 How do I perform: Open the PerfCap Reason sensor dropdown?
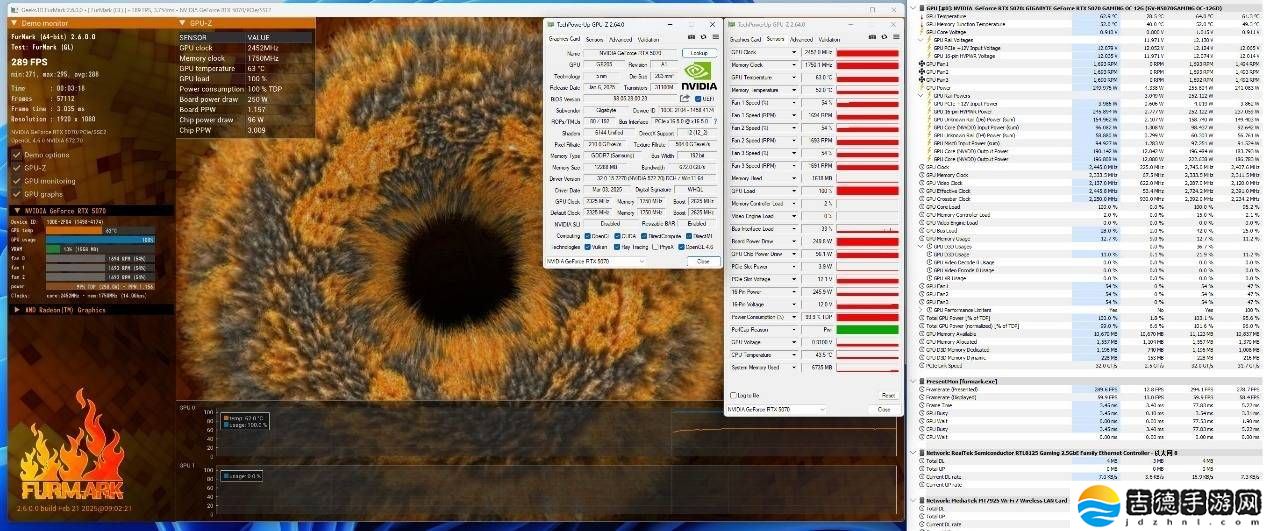click(795, 329)
